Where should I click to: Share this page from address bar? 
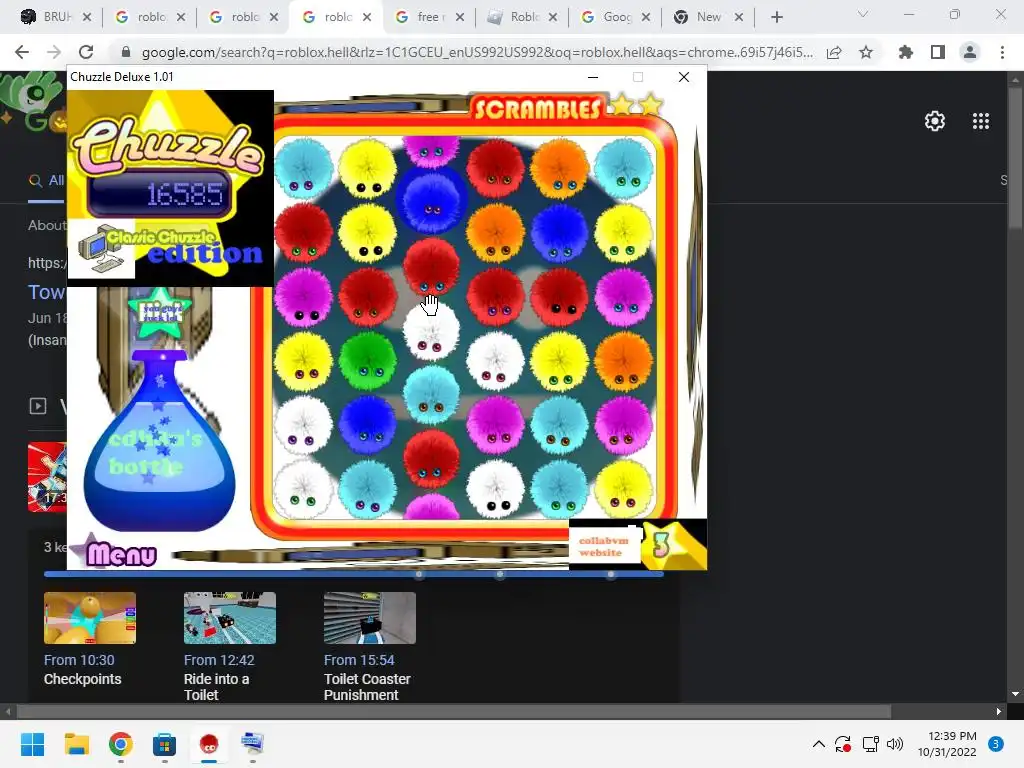(834, 52)
